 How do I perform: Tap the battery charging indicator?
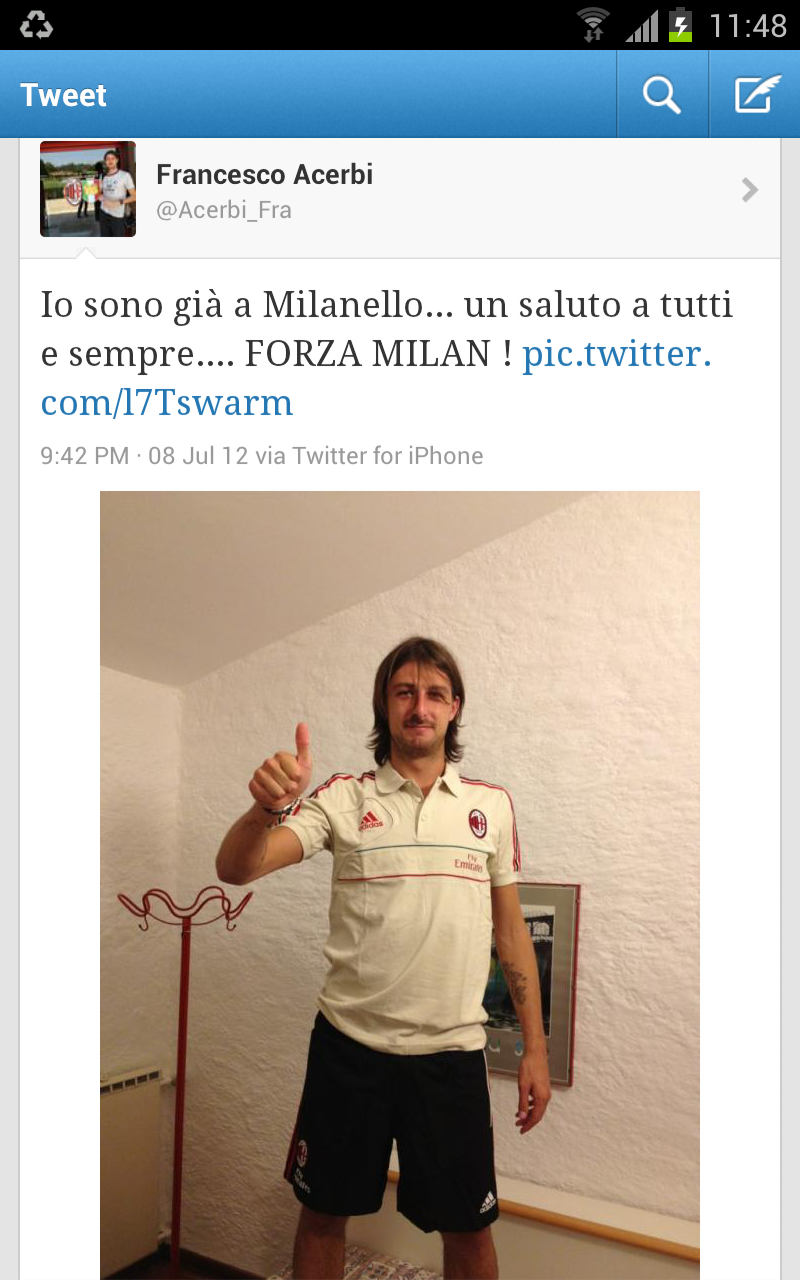pos(681,25)
